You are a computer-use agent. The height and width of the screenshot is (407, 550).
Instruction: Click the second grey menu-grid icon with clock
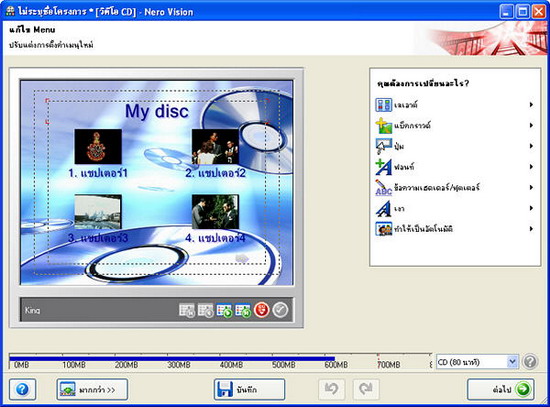pyautogui.click(x=206, y=310)
